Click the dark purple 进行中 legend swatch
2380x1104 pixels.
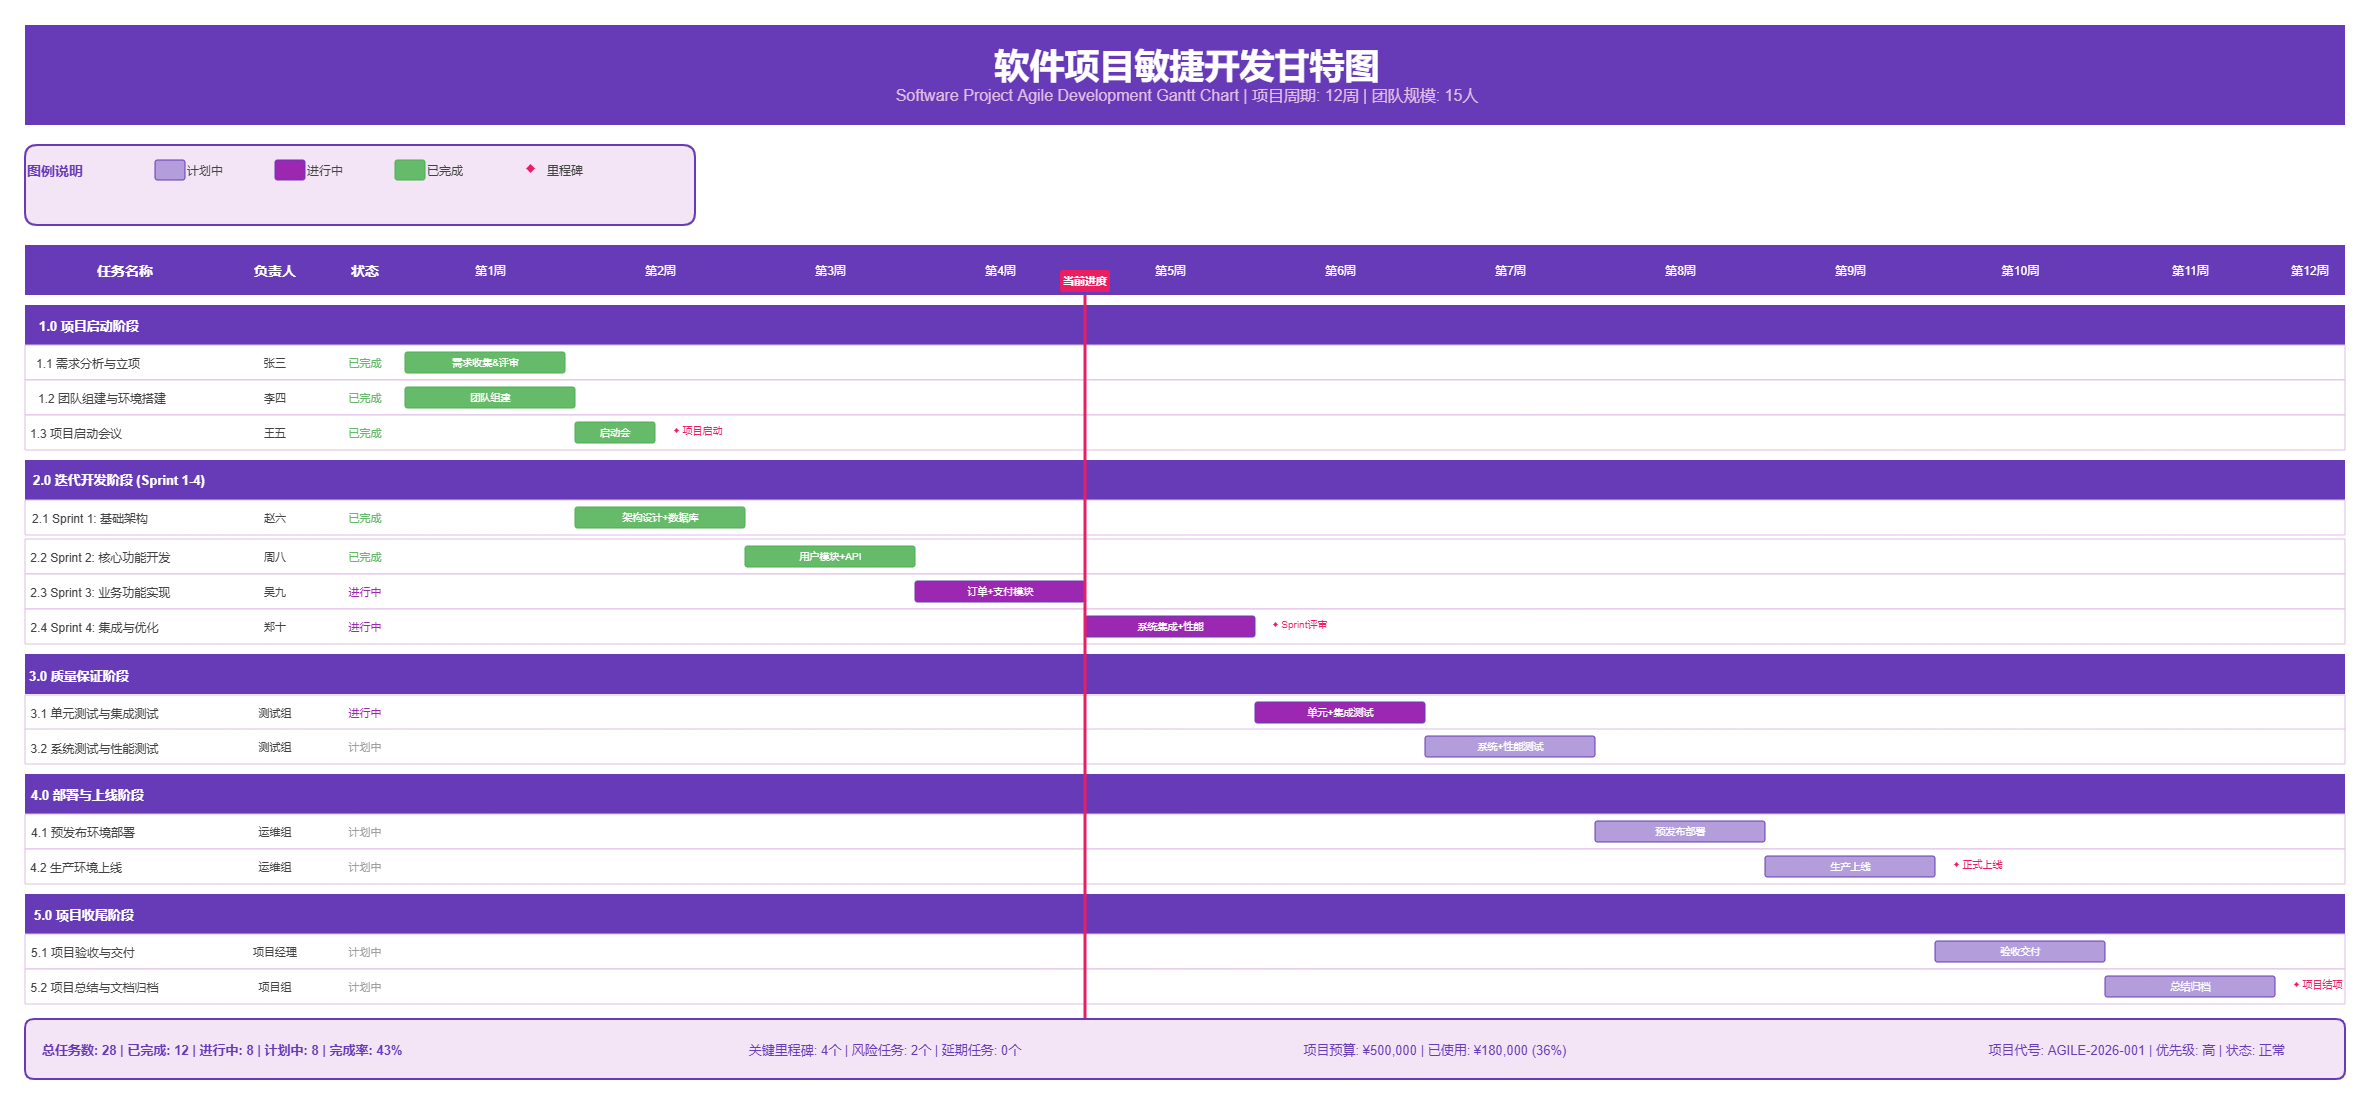(x=289, y=170)
